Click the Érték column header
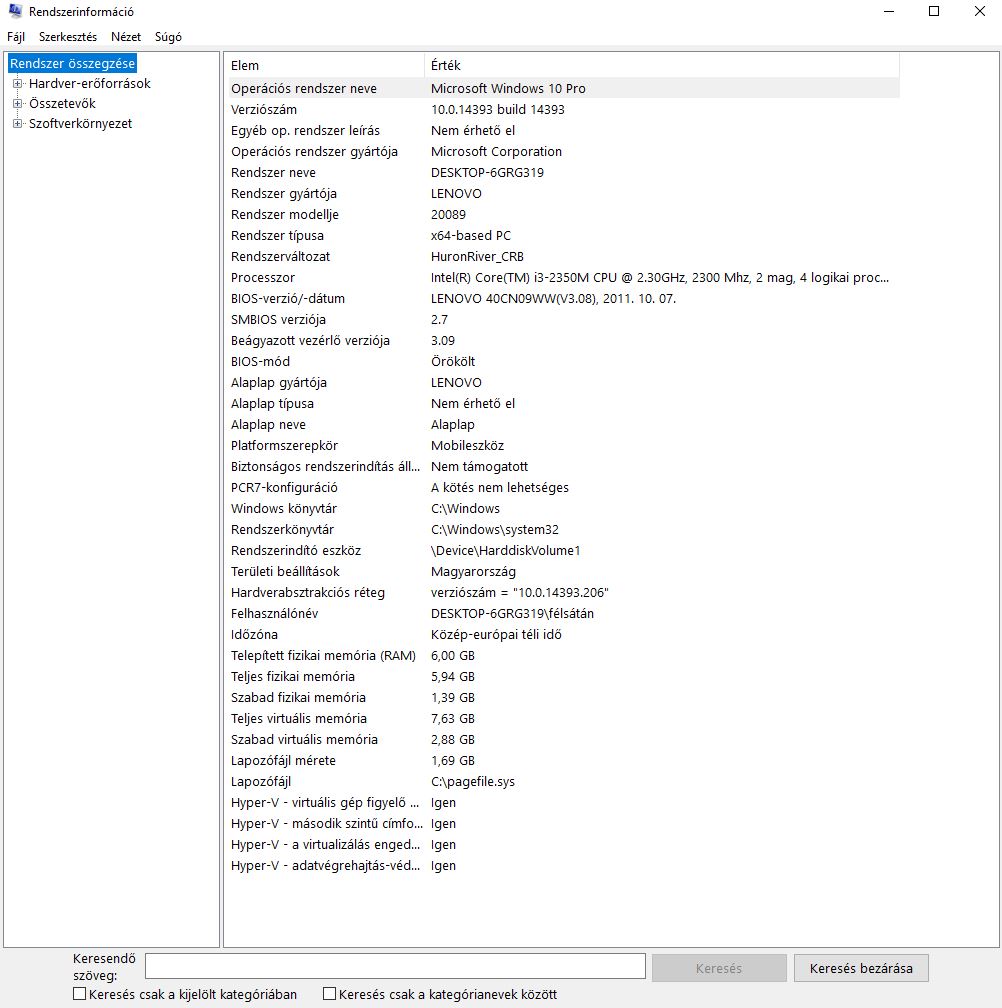 662,66
